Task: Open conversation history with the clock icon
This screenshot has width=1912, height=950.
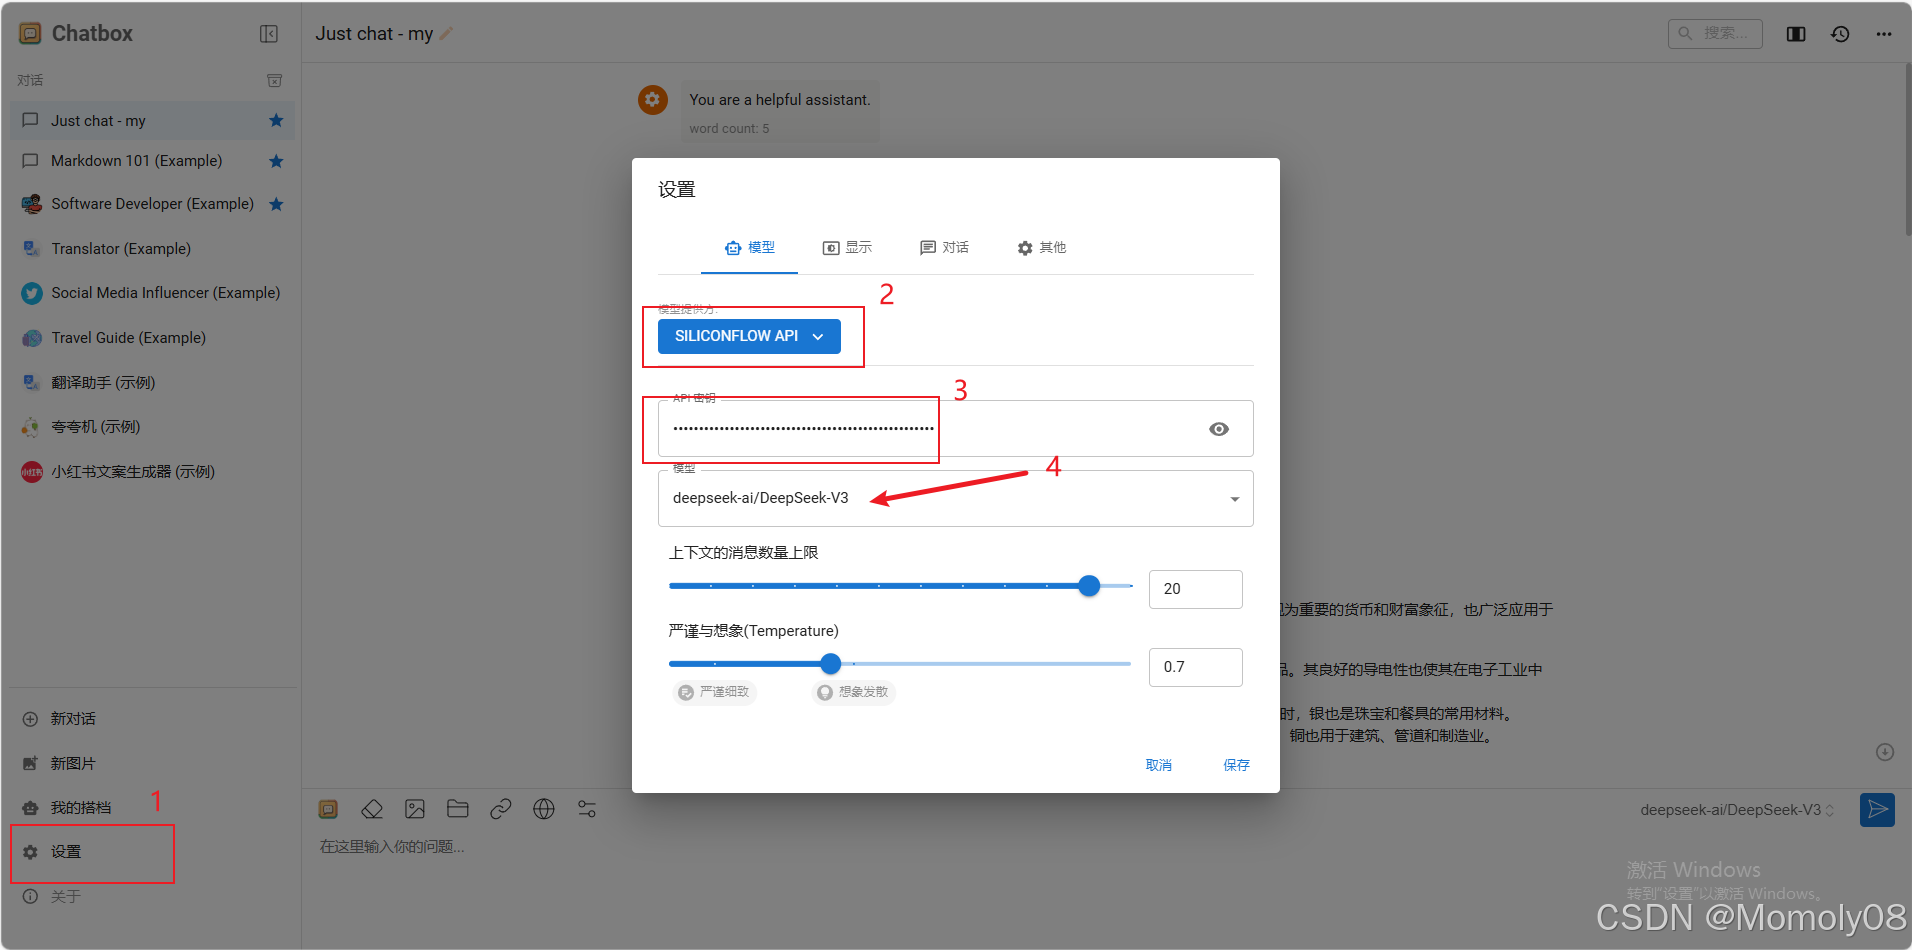Action: point(1840,33)
